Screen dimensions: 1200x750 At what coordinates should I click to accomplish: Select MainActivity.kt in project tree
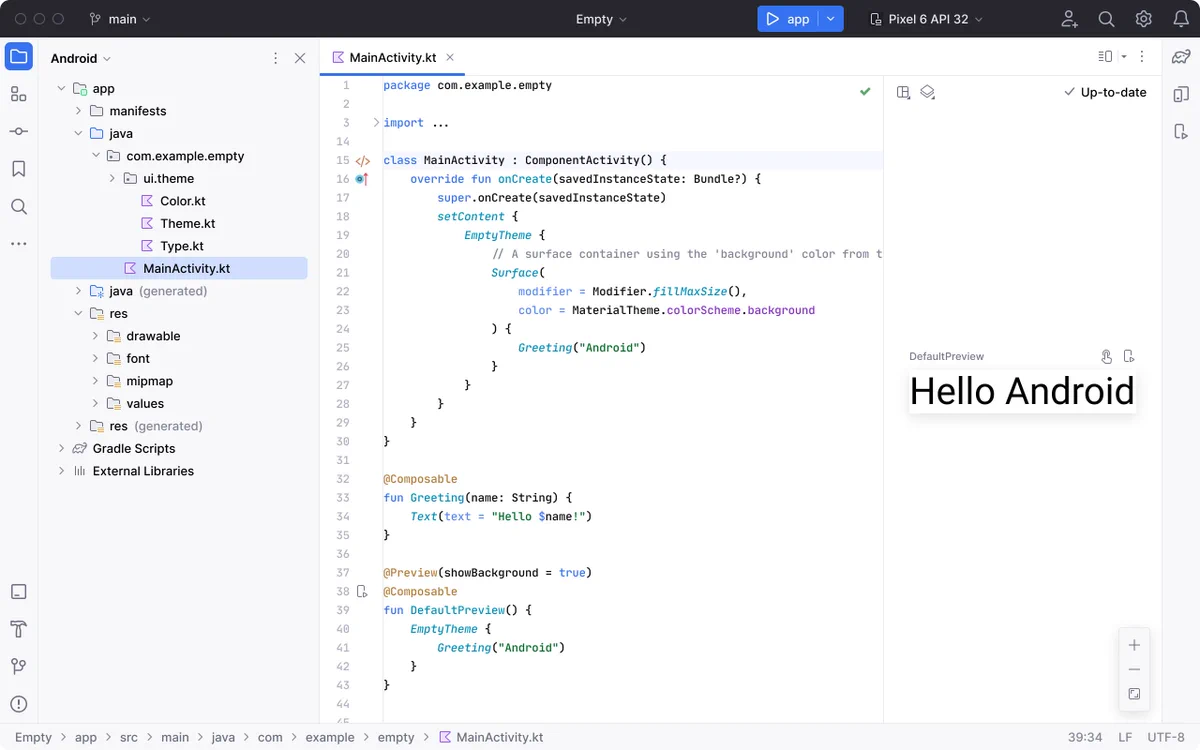click(179, 268)
